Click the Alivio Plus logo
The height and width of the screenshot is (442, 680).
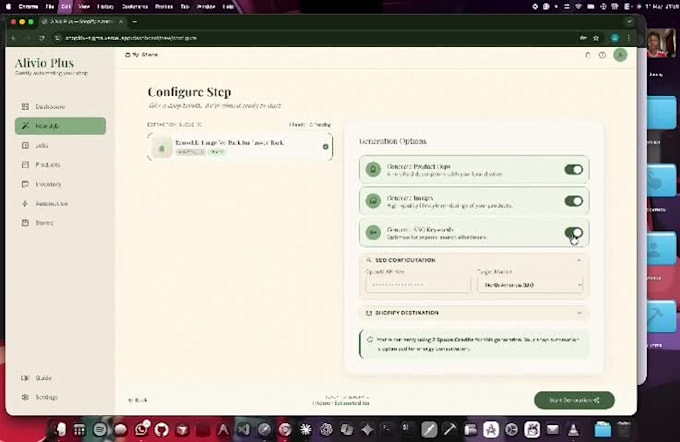(44, 63)
